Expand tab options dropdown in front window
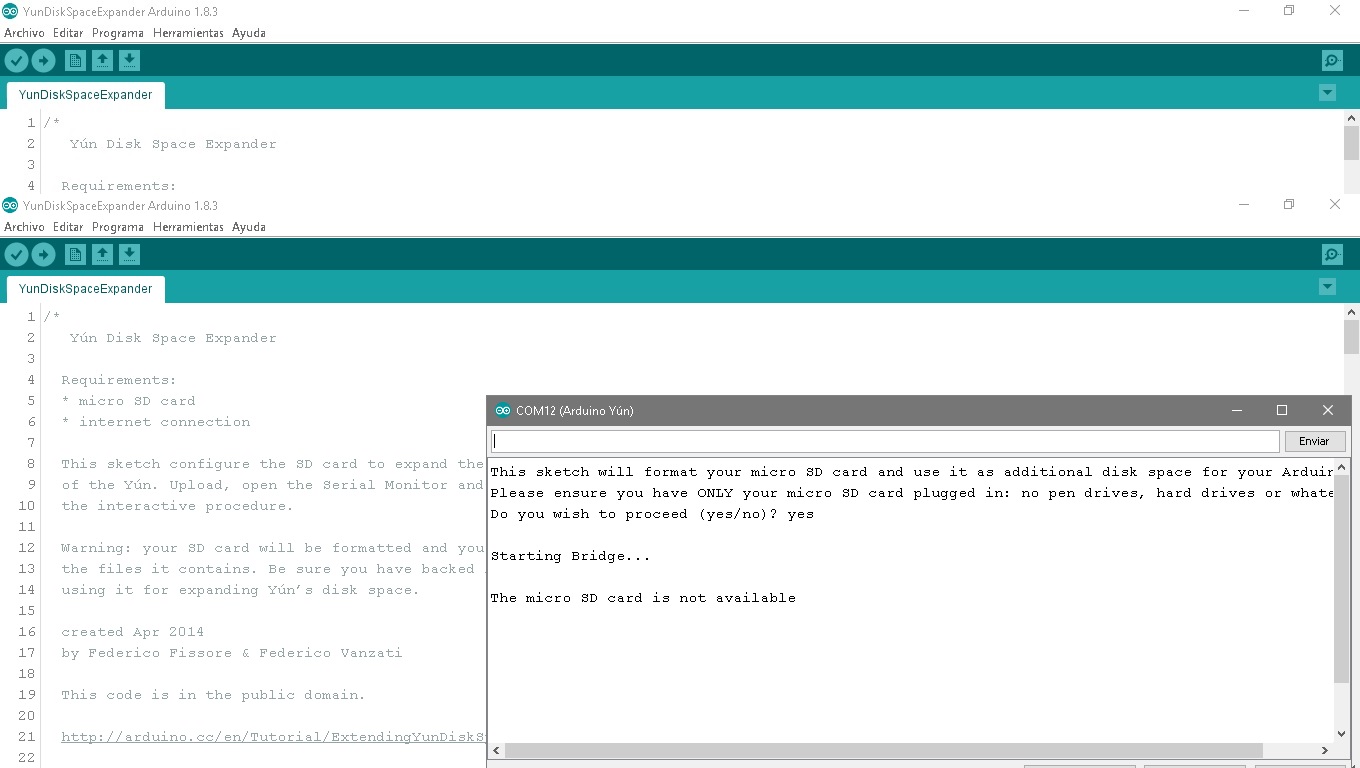This screenshot has height=768, width=1360. point(1327,287)
